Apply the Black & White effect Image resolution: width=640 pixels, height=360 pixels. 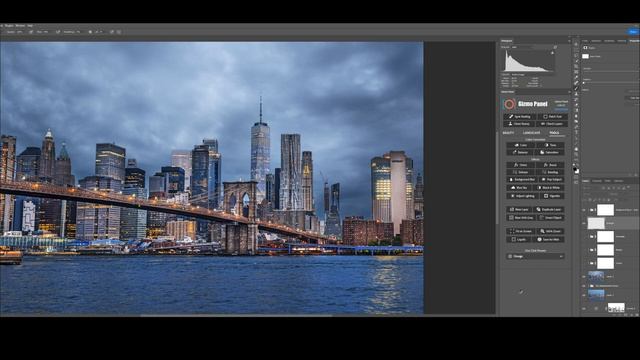pos(550,188)
